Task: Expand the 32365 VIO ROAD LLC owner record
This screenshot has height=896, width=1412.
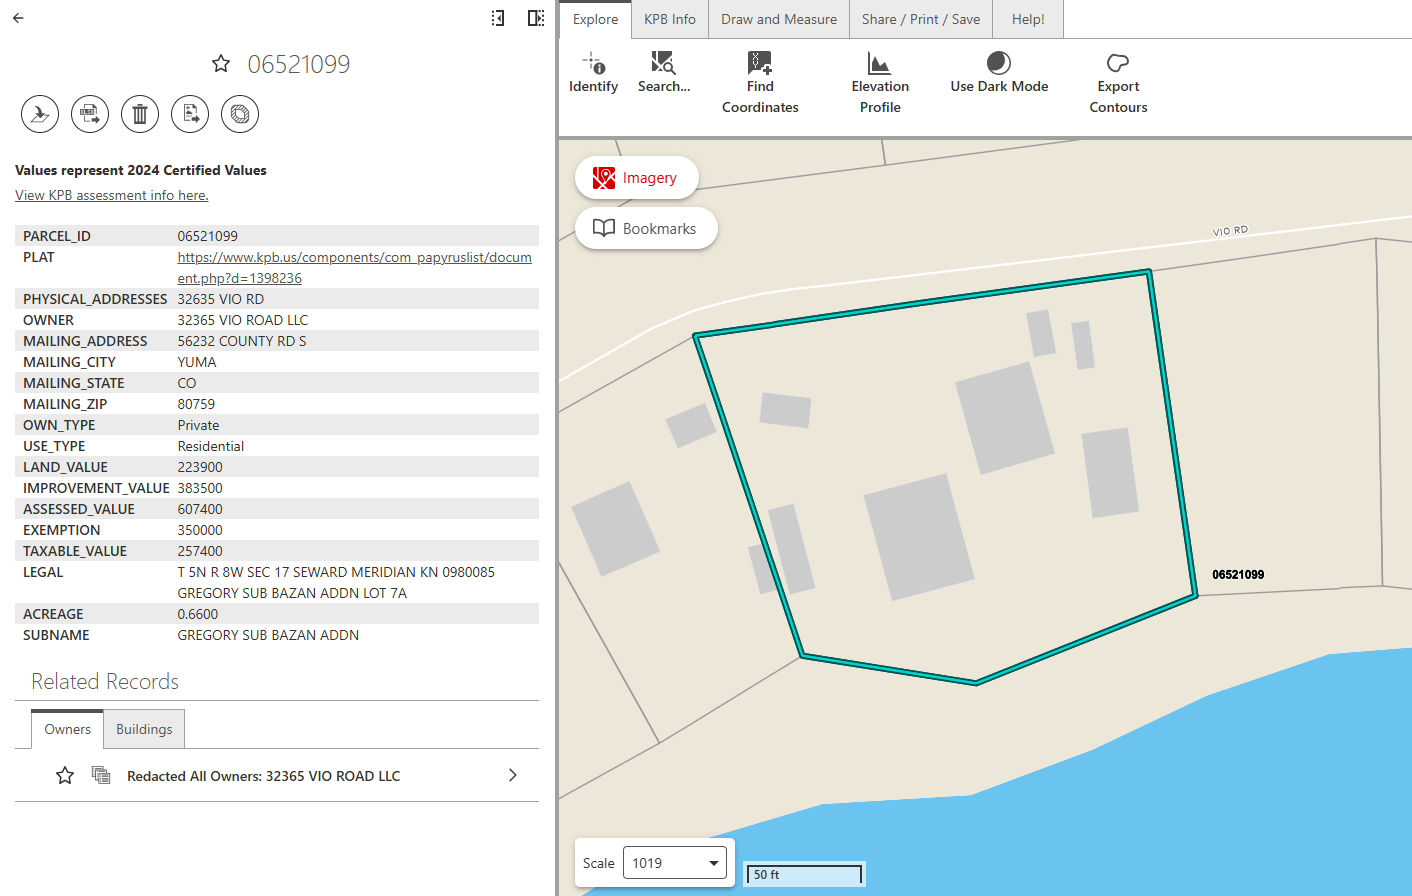Action: coord(513,775)
